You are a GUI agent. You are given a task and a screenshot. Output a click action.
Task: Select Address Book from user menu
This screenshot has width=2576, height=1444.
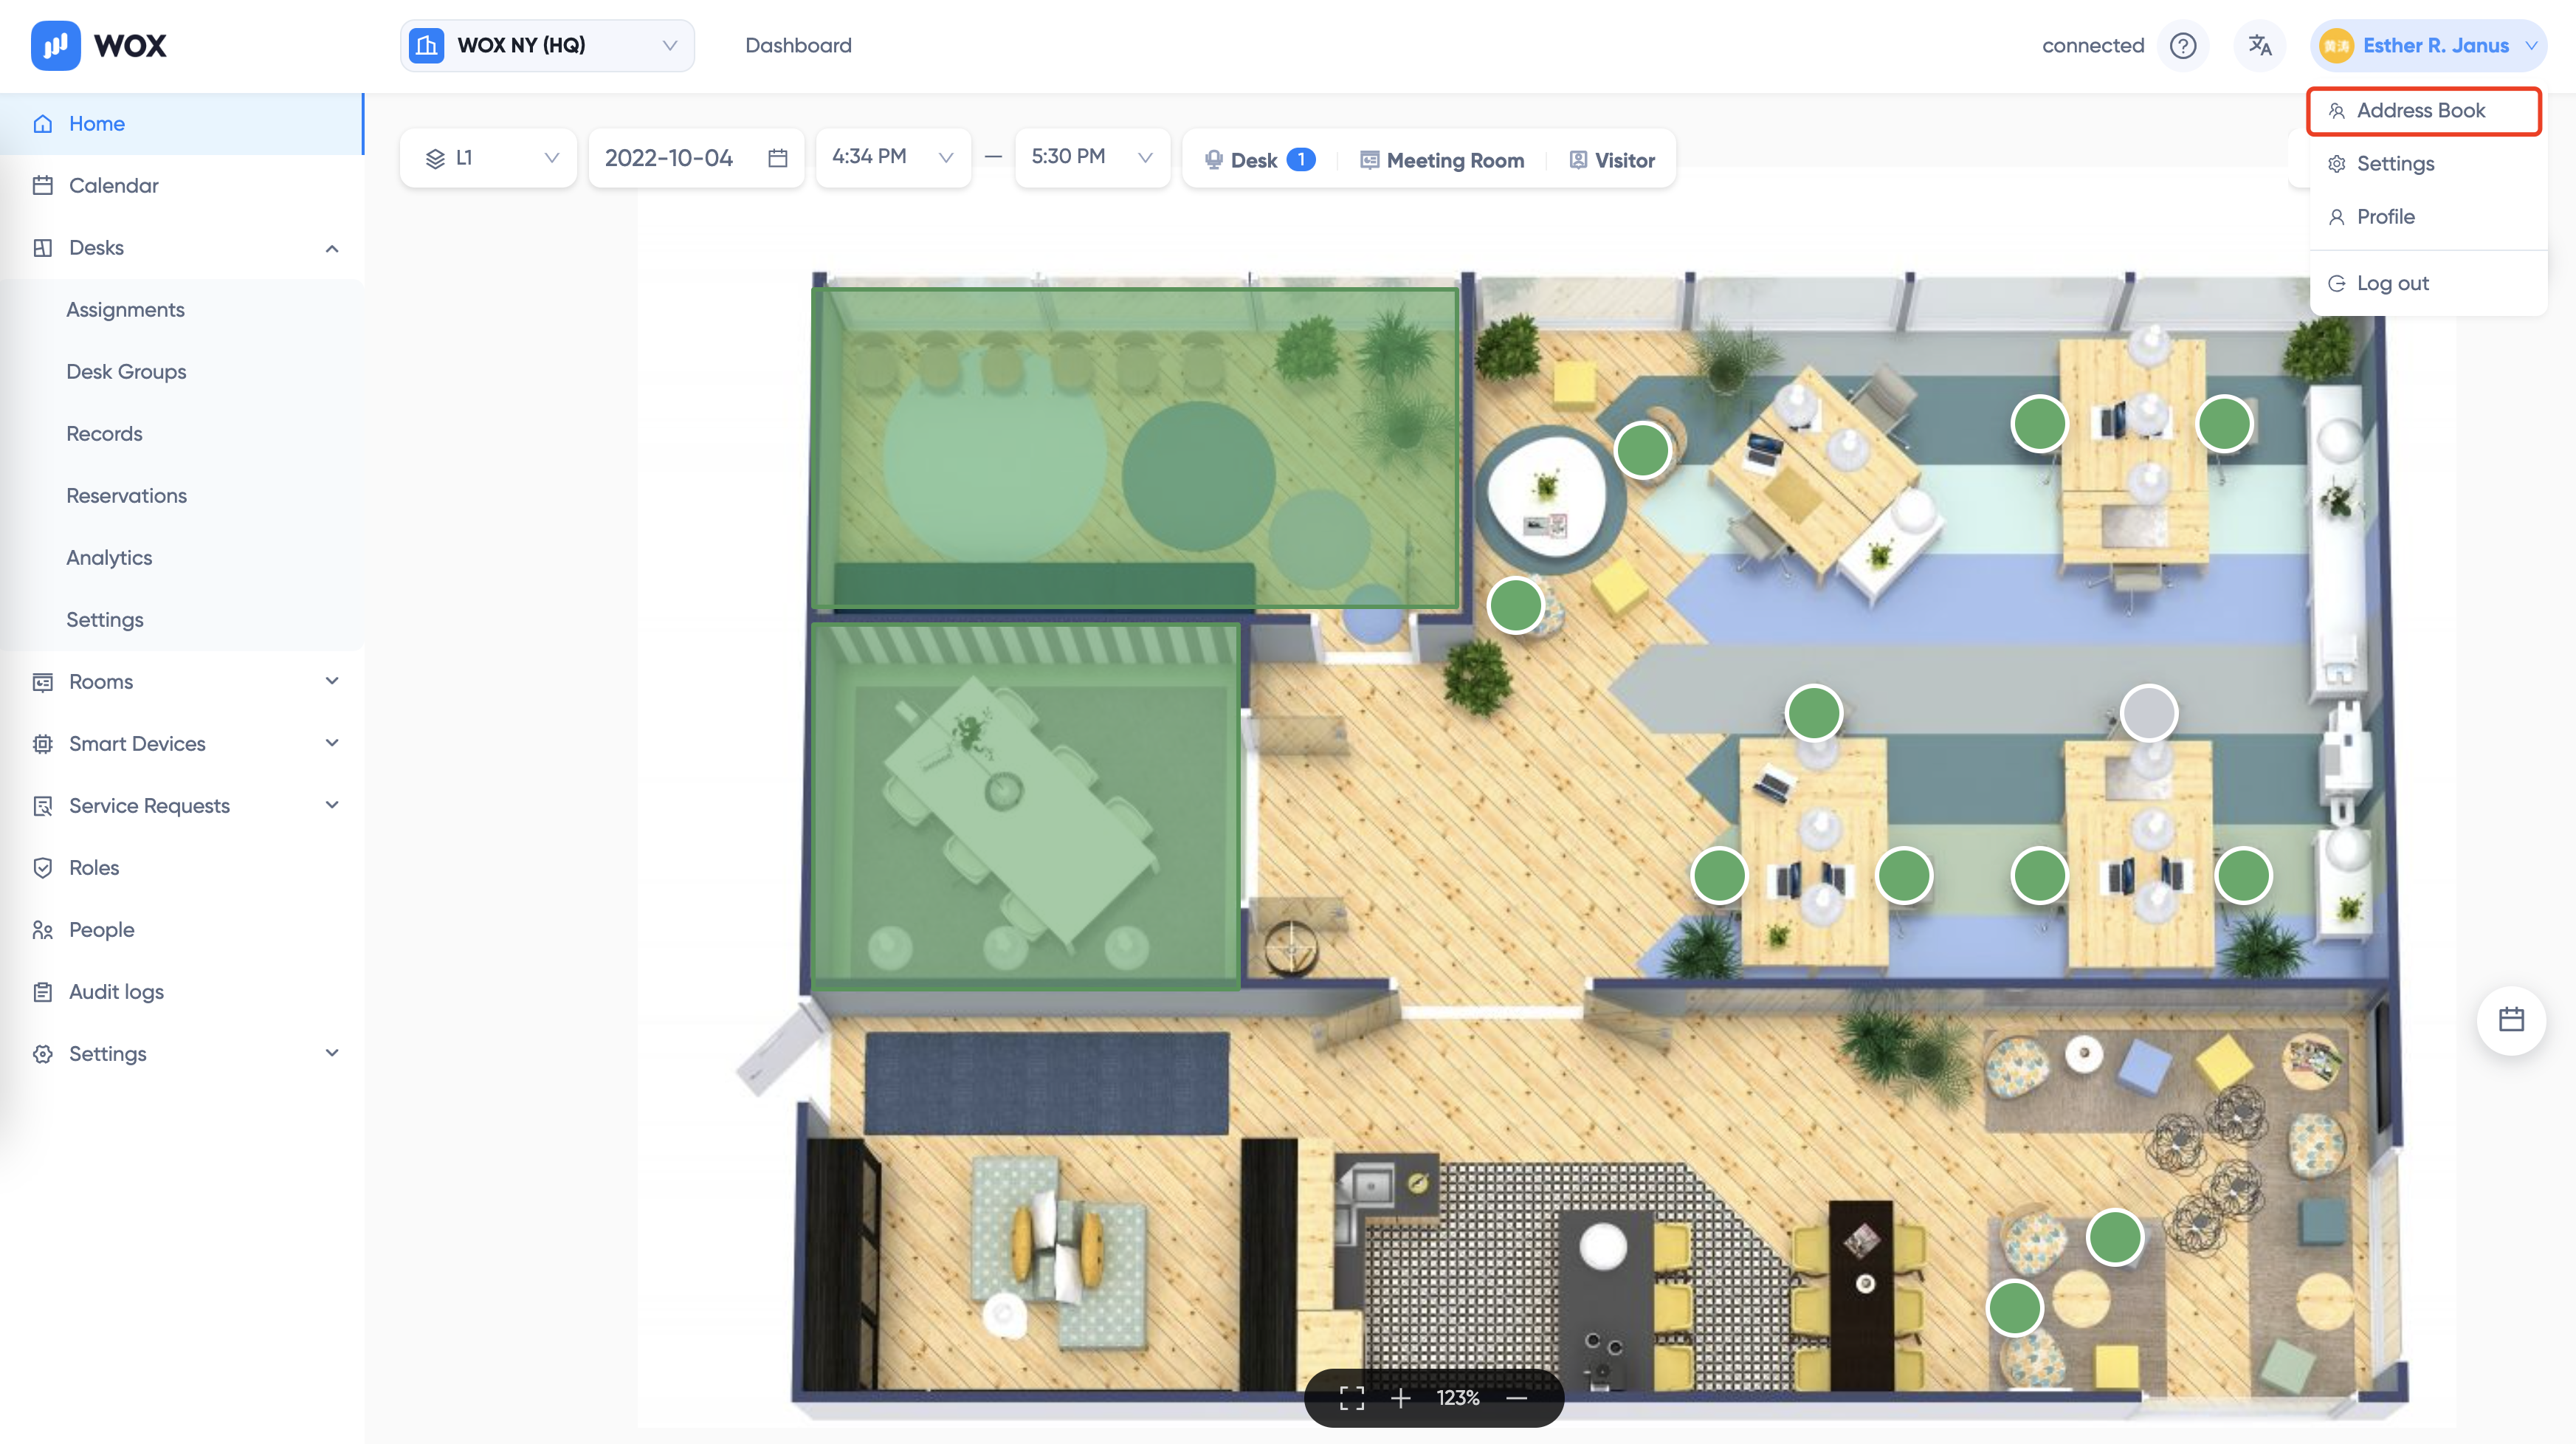(2424, 111)
